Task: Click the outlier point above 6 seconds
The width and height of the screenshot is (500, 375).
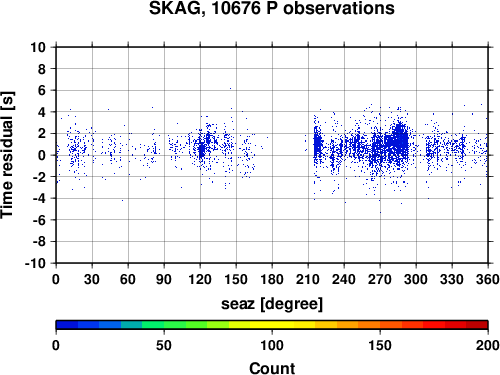Action: point(230,89)
